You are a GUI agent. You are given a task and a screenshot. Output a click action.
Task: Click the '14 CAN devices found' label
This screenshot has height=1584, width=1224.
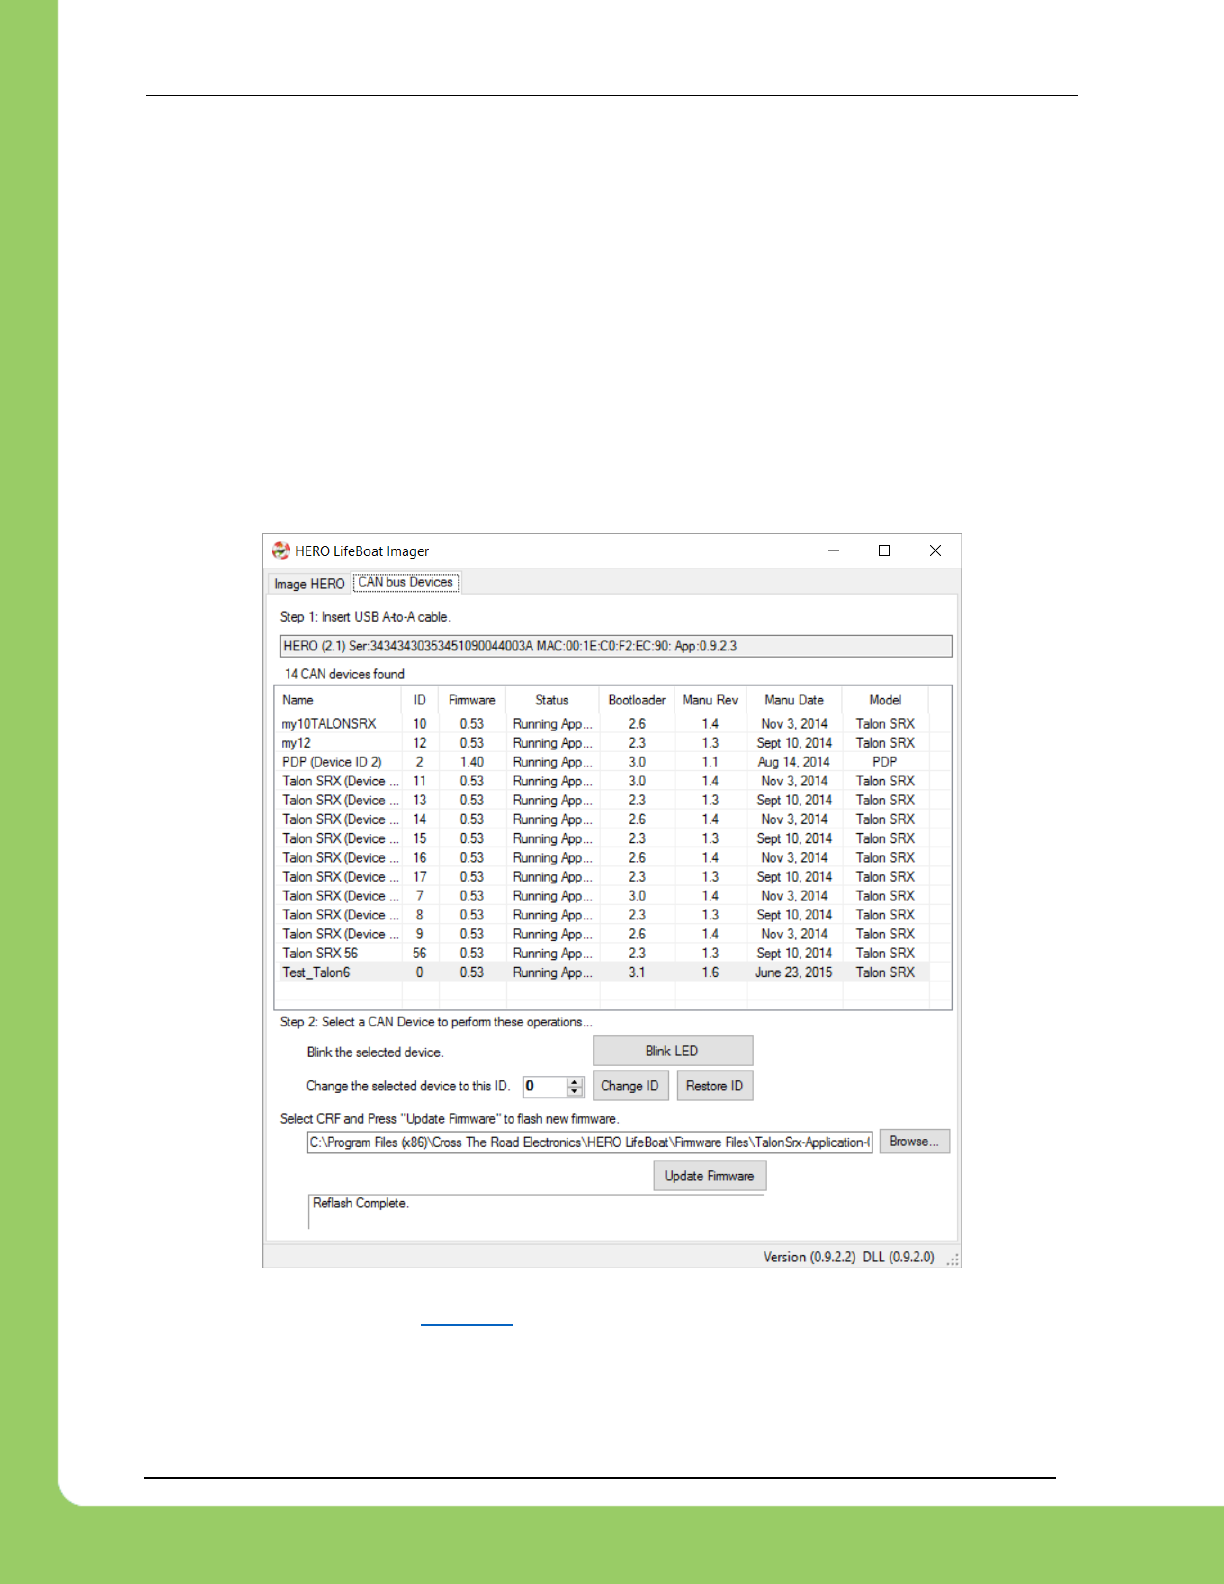345,674
